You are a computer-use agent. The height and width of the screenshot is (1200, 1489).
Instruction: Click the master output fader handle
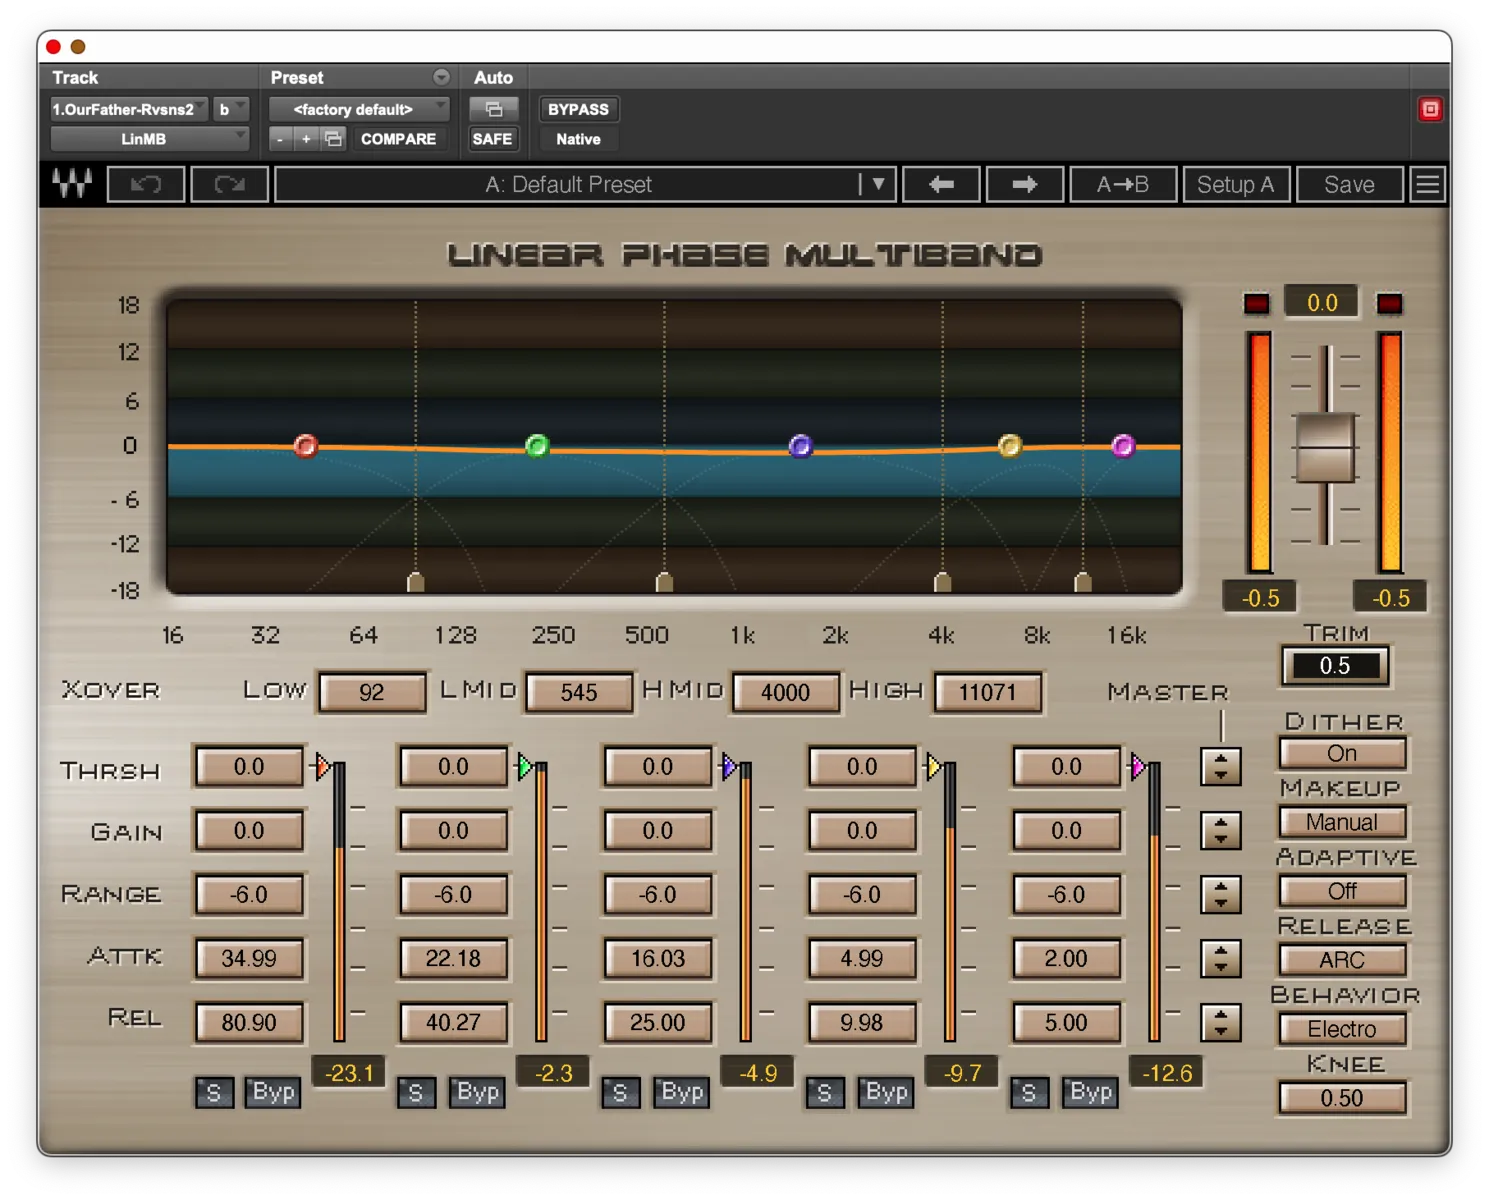click(x=1323, y=449)
